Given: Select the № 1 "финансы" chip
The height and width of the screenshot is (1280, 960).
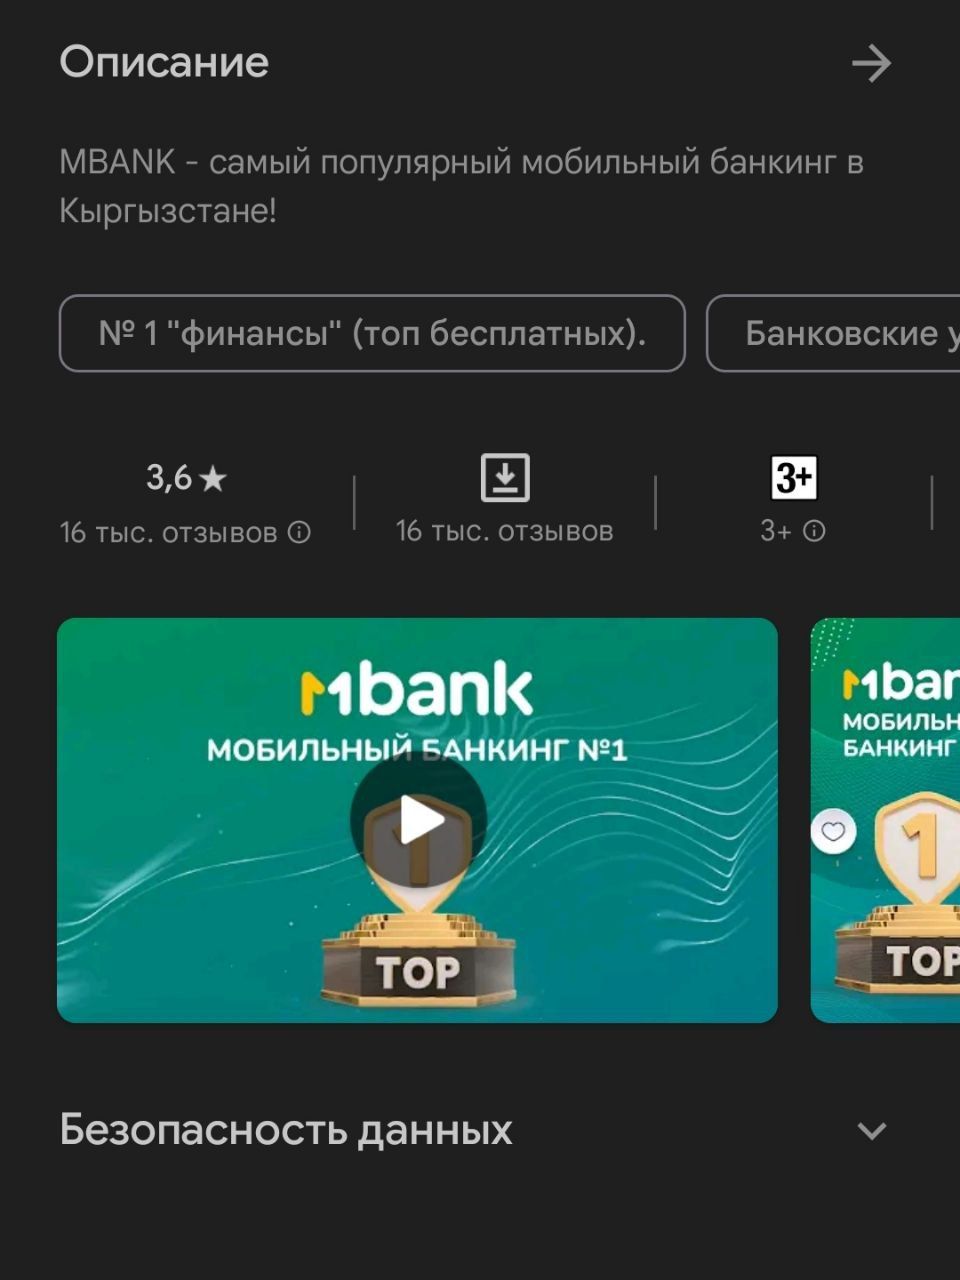Looking at the screenshot, I should (x=372, y=333).
